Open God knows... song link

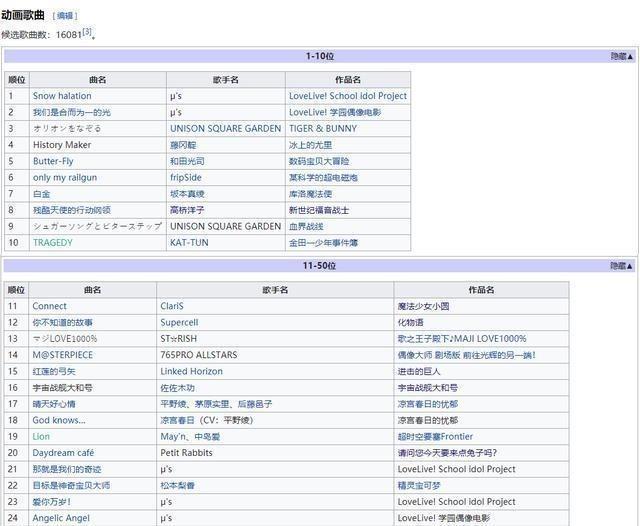[x=59, y=420]
